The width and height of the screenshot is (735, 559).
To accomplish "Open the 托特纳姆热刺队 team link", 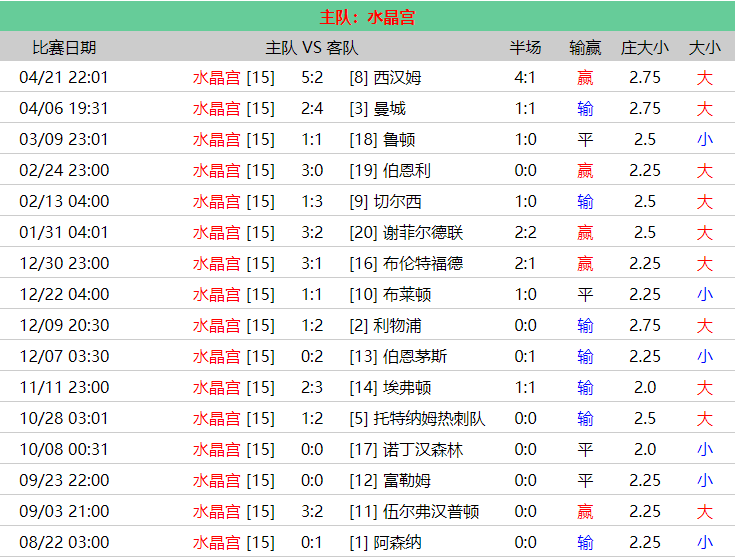I will click(429, 418).
